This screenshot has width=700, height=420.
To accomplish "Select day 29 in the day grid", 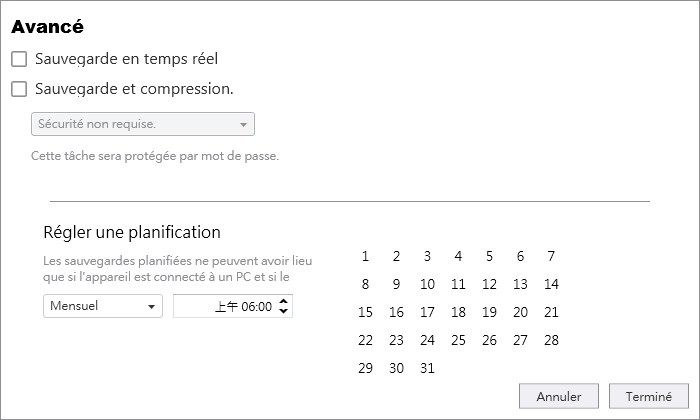I will click(x=365, y=369).
